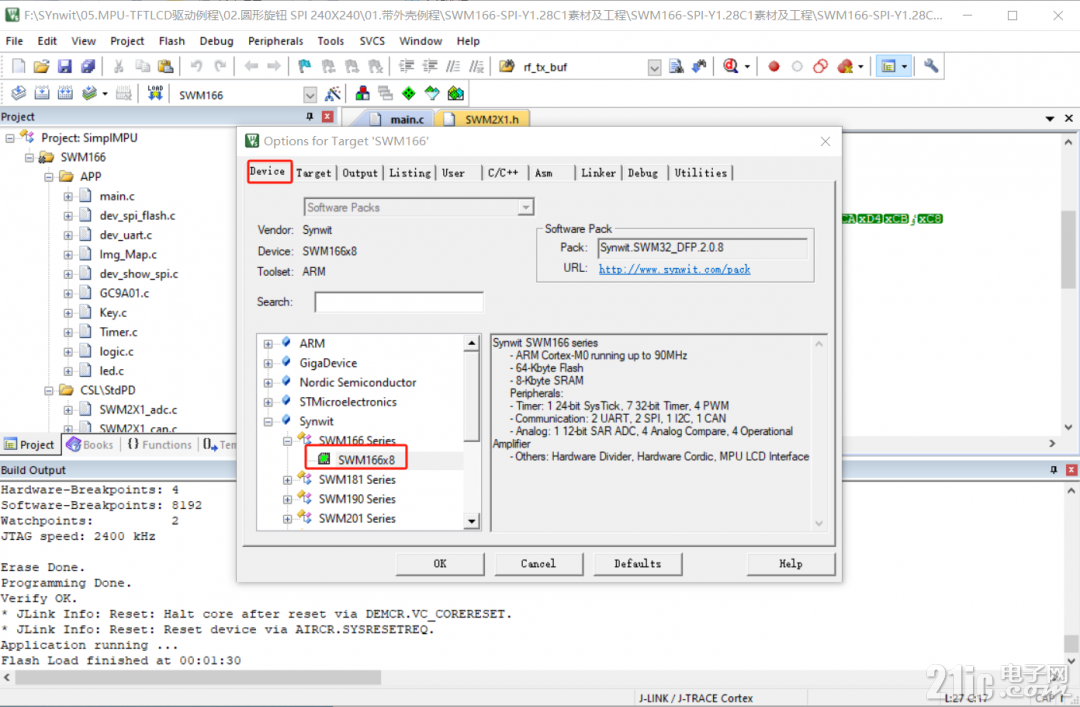Image resolution: width=1080 pixels, height=707 pixels.
Task: Confirm the dialog with OK
Action: tap(440, 564)
